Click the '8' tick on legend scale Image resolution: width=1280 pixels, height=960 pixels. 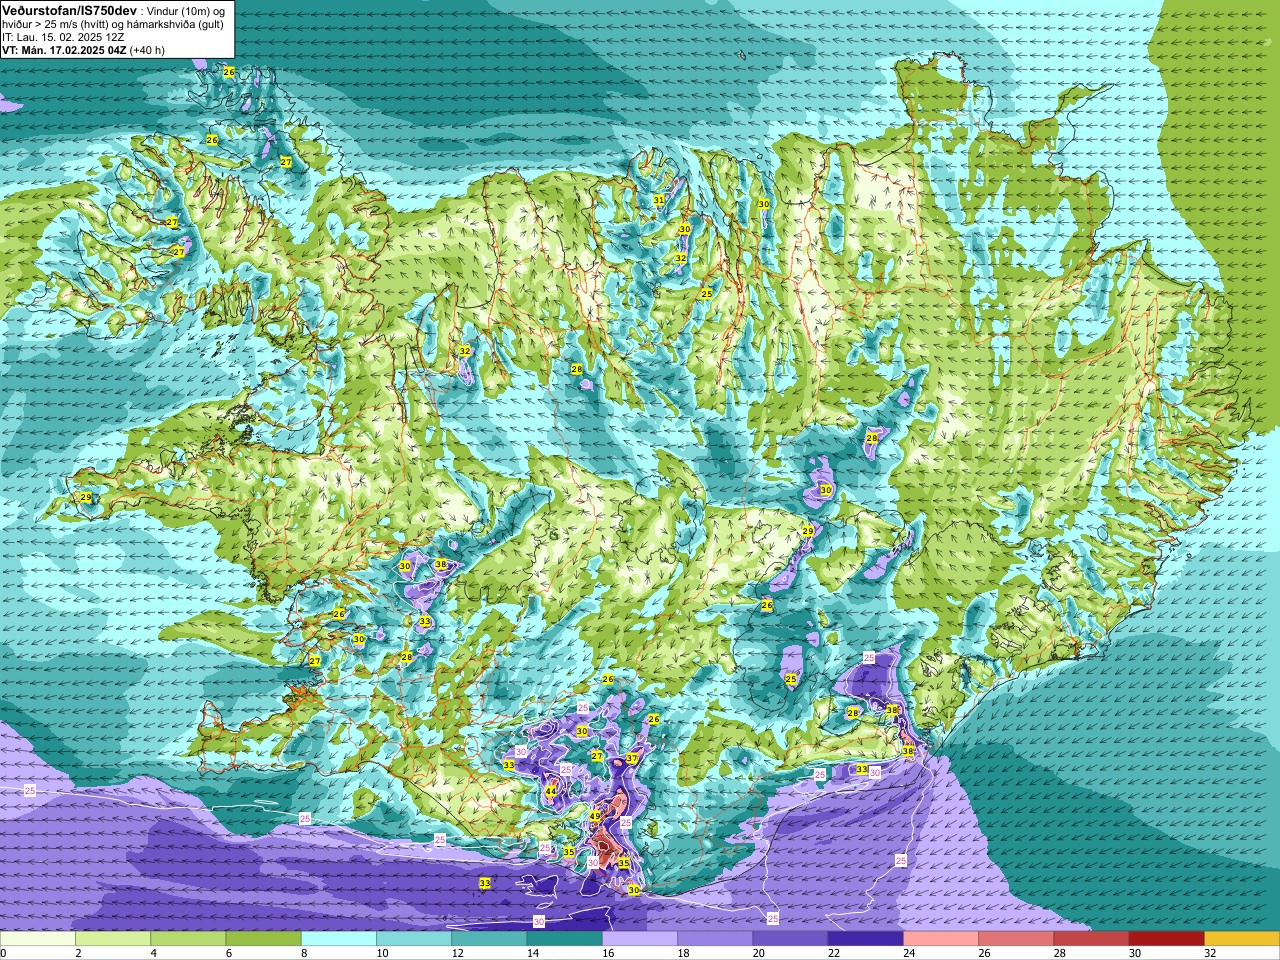pos(306,953)
